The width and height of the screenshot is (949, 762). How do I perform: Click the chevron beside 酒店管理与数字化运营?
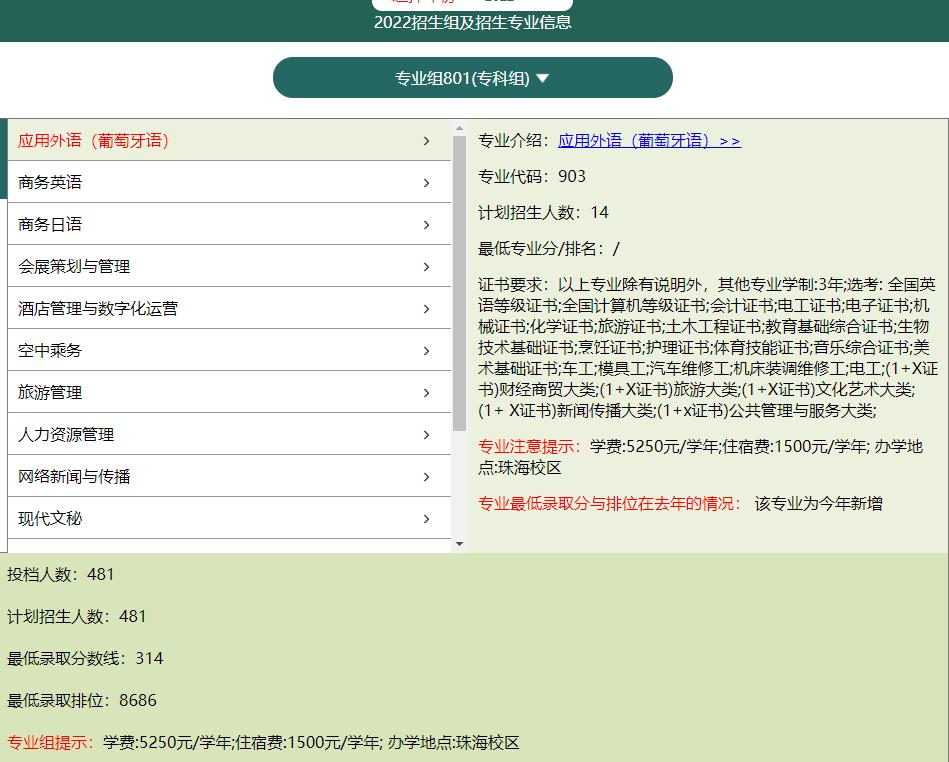[427, 308]
